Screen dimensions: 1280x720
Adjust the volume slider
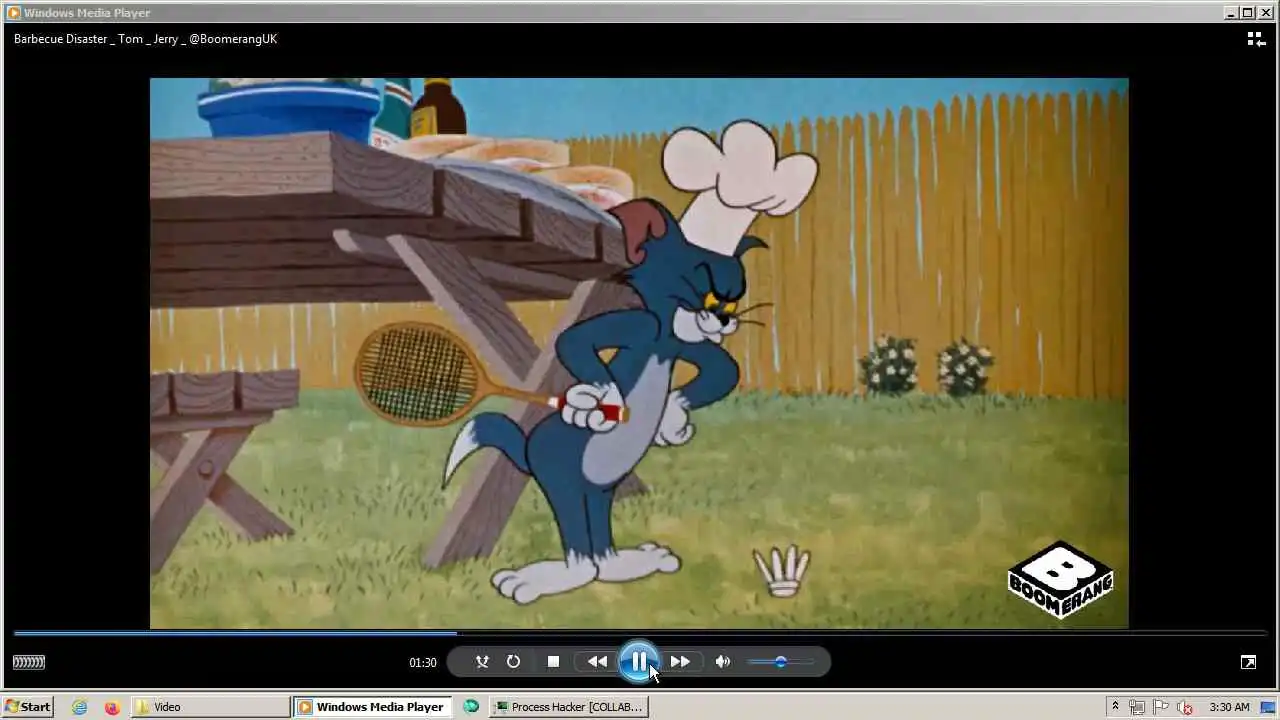point(780,662)
